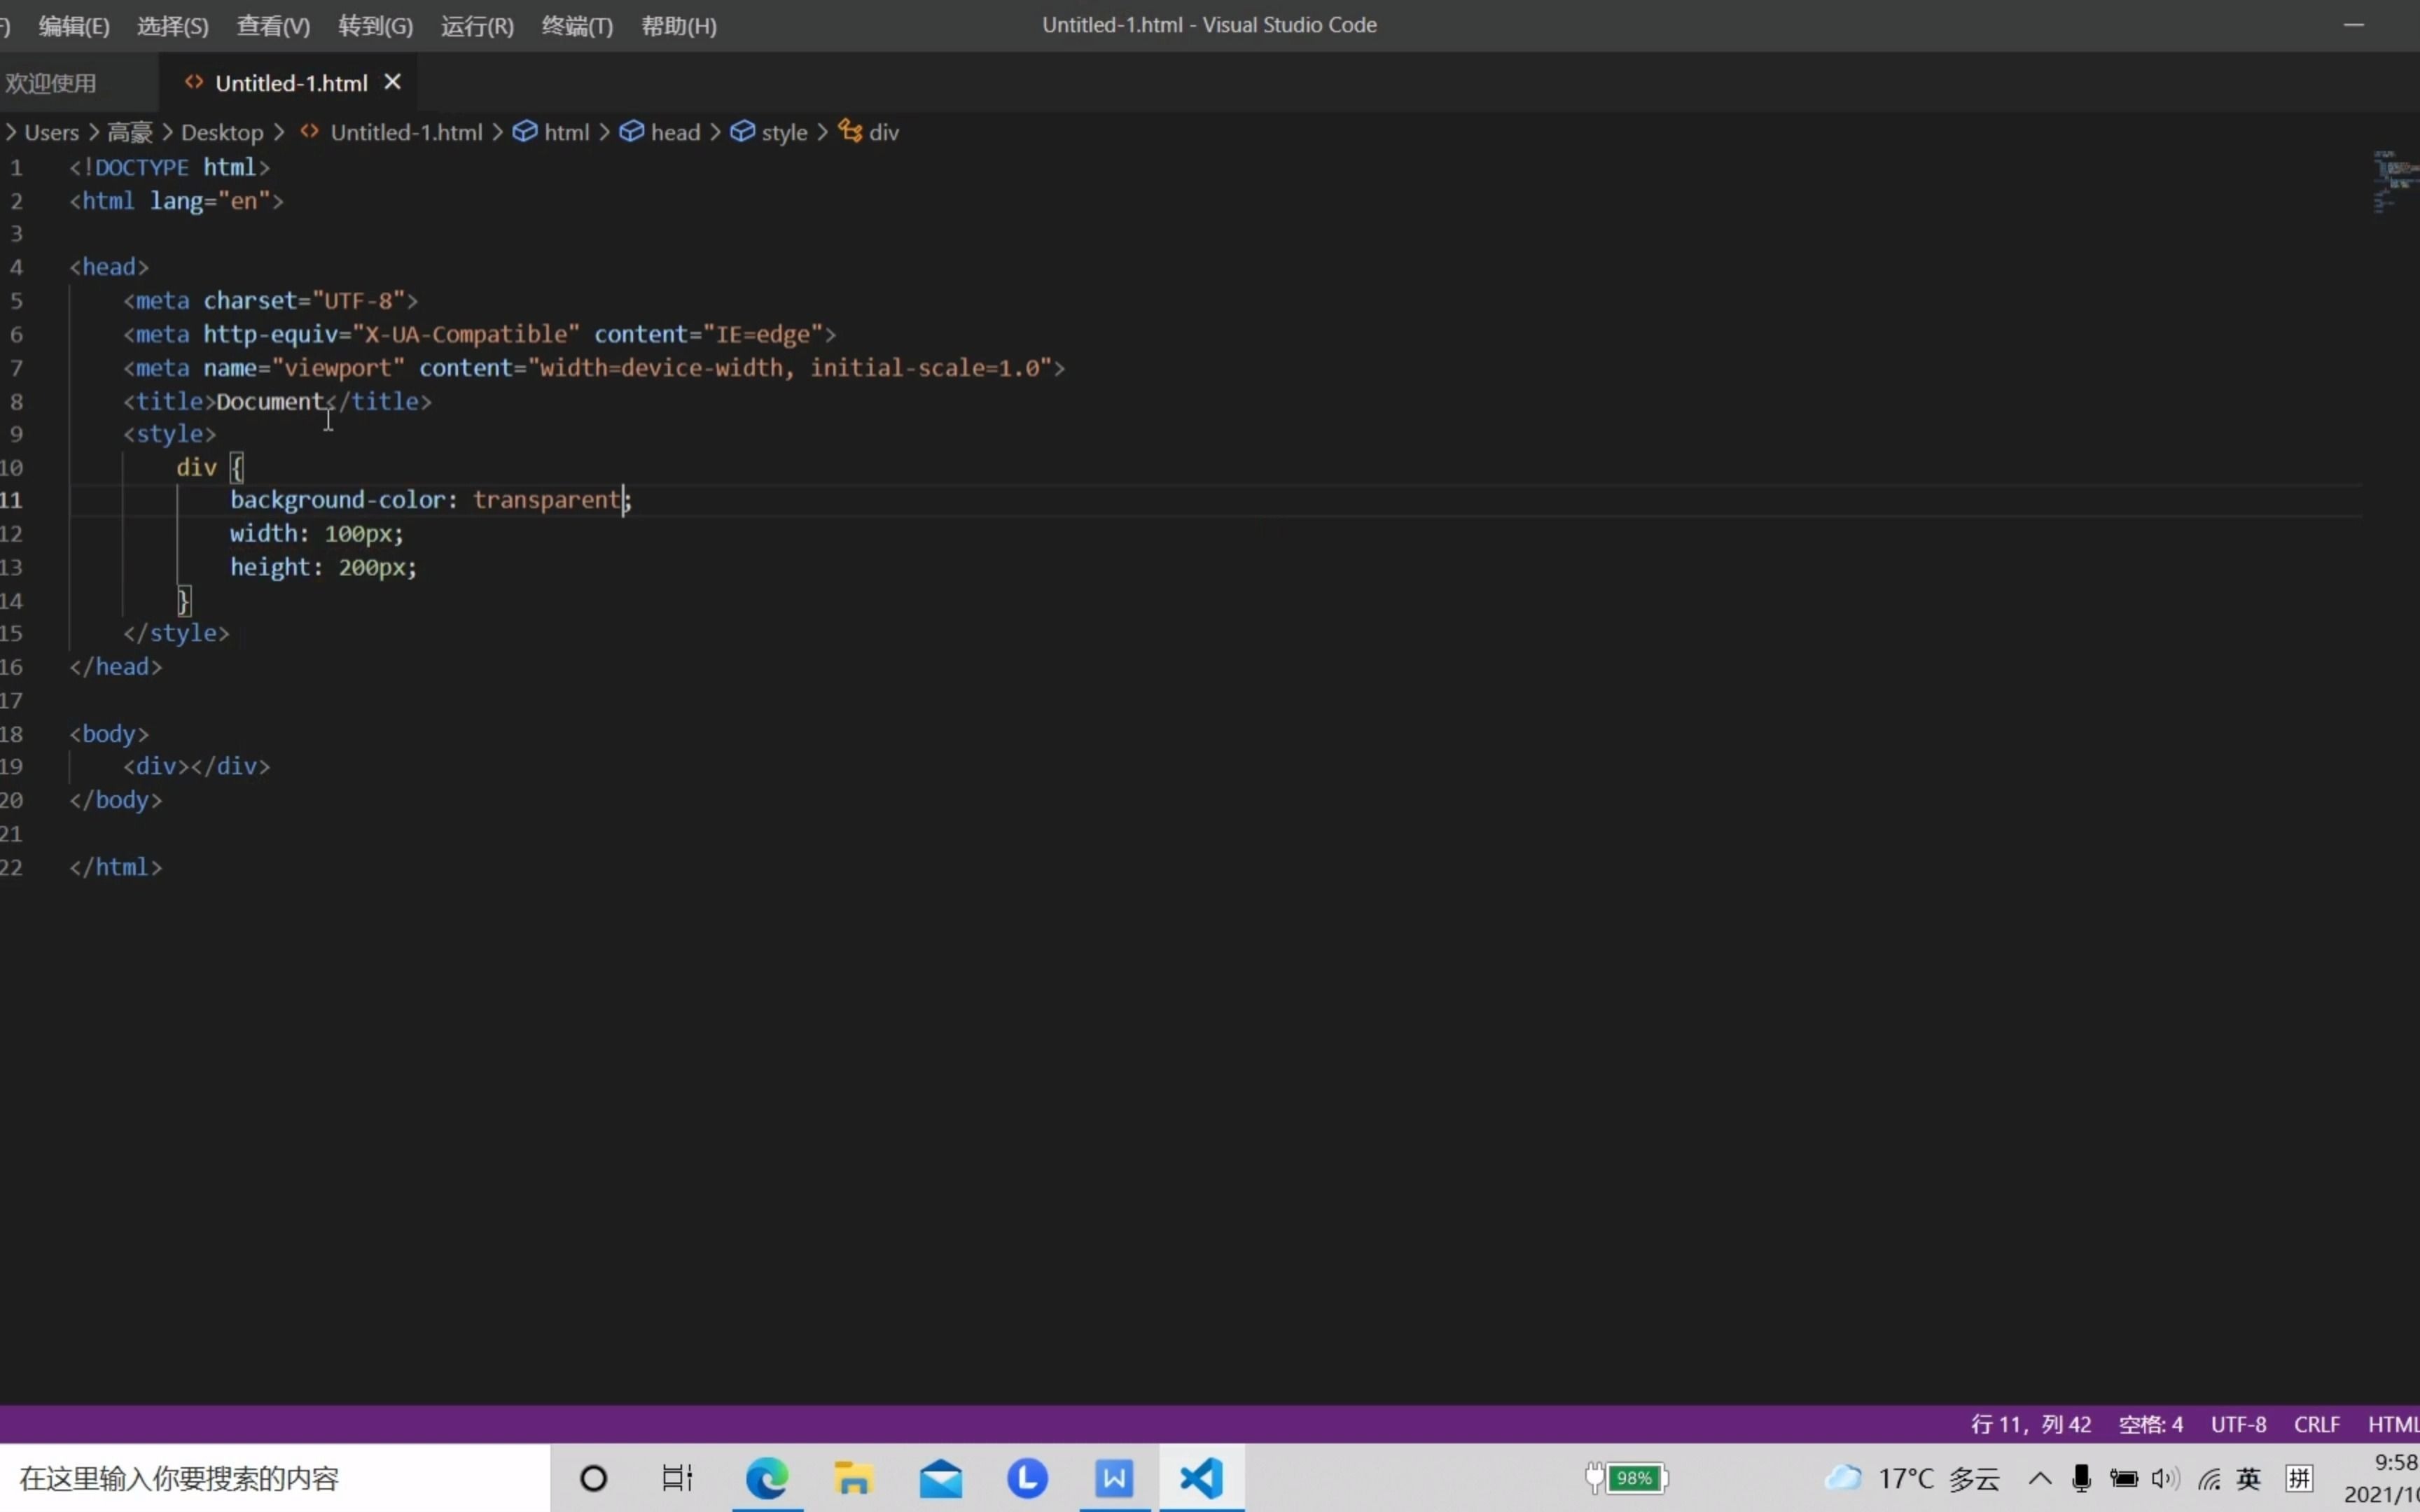Click the style breadcrumb segment
The image size is (2420, 1512).
pyautogui.click(x=769, y=132)
